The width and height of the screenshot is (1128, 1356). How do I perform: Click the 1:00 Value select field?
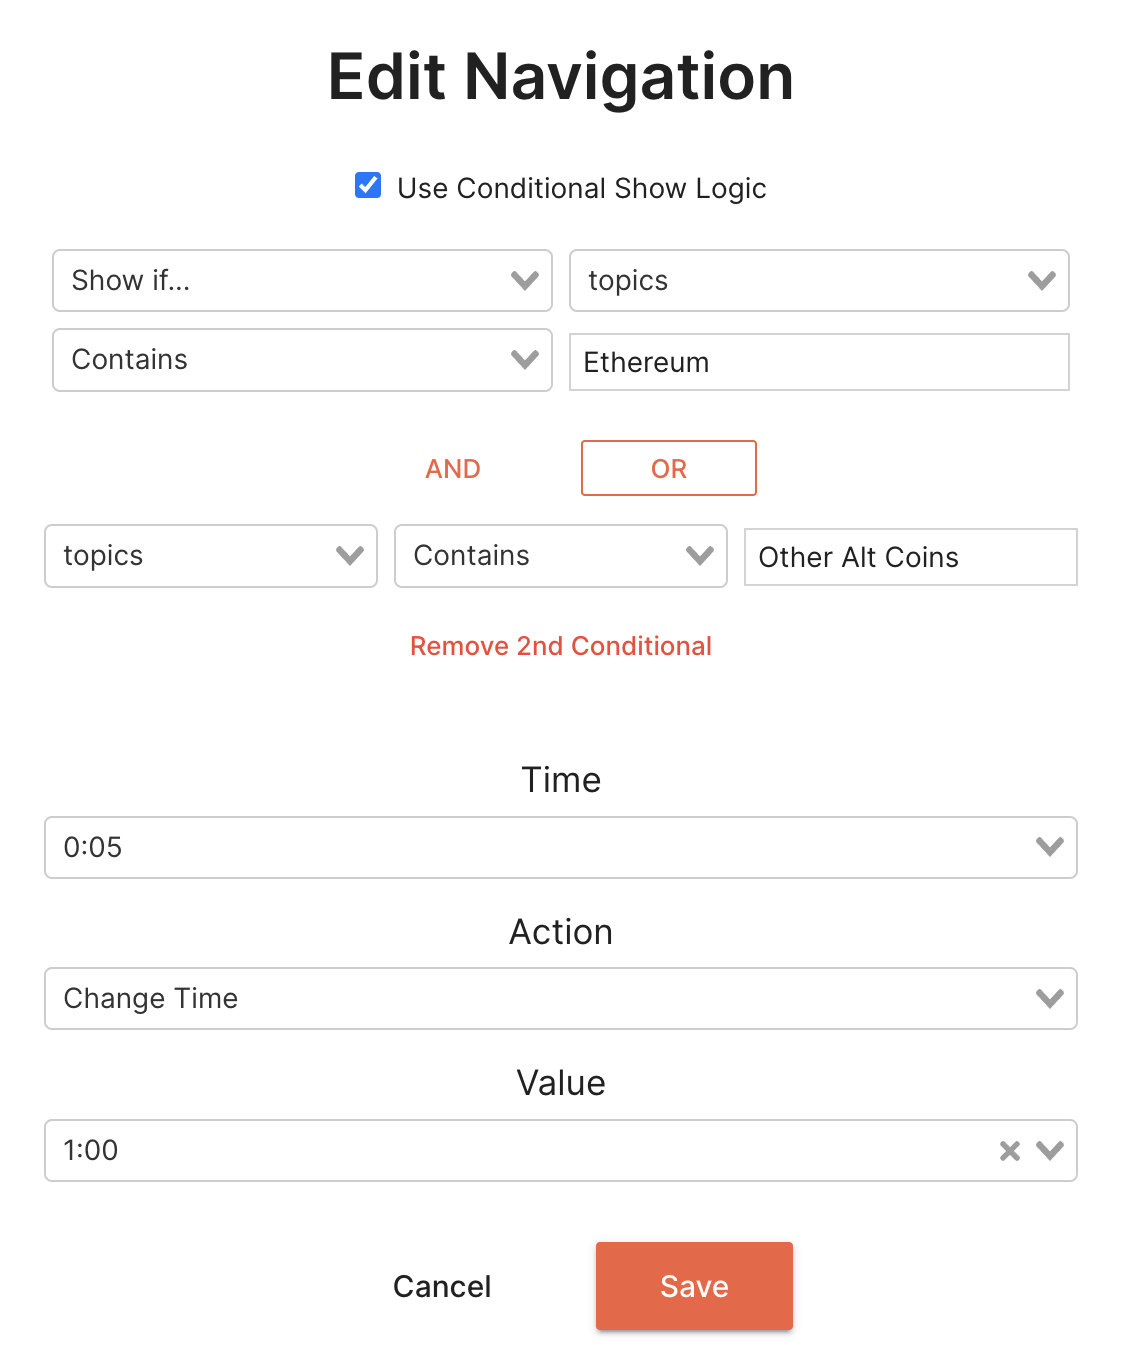(500, 1150)
